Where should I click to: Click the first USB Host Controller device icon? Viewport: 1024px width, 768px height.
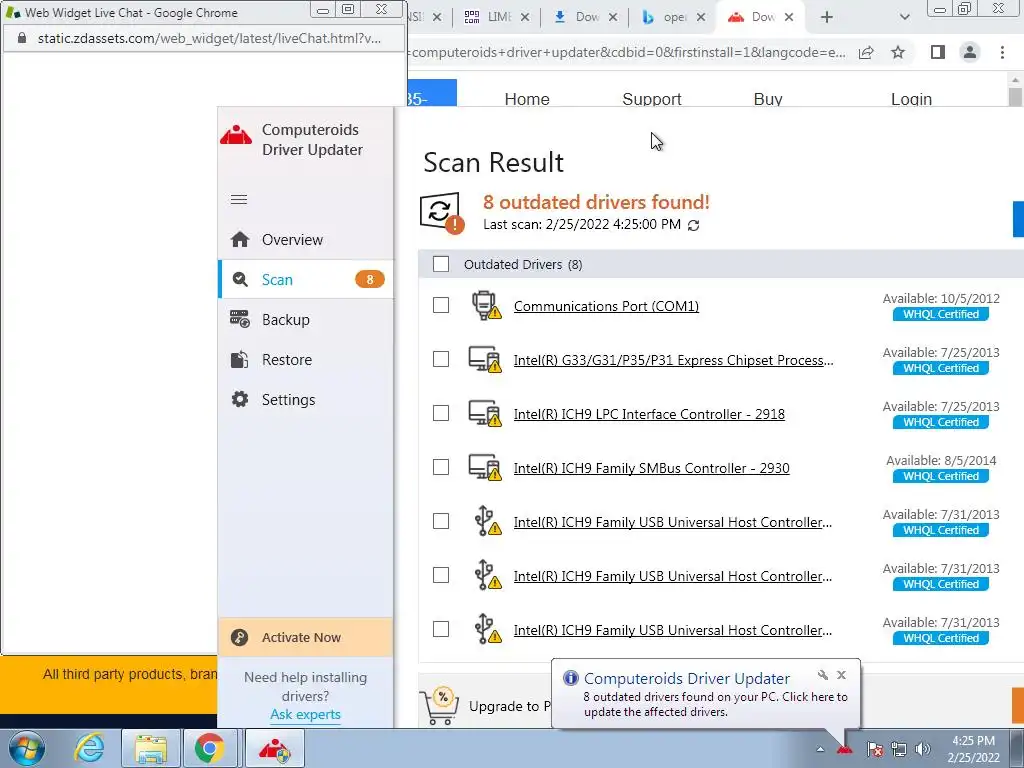[x=487, y=521]
